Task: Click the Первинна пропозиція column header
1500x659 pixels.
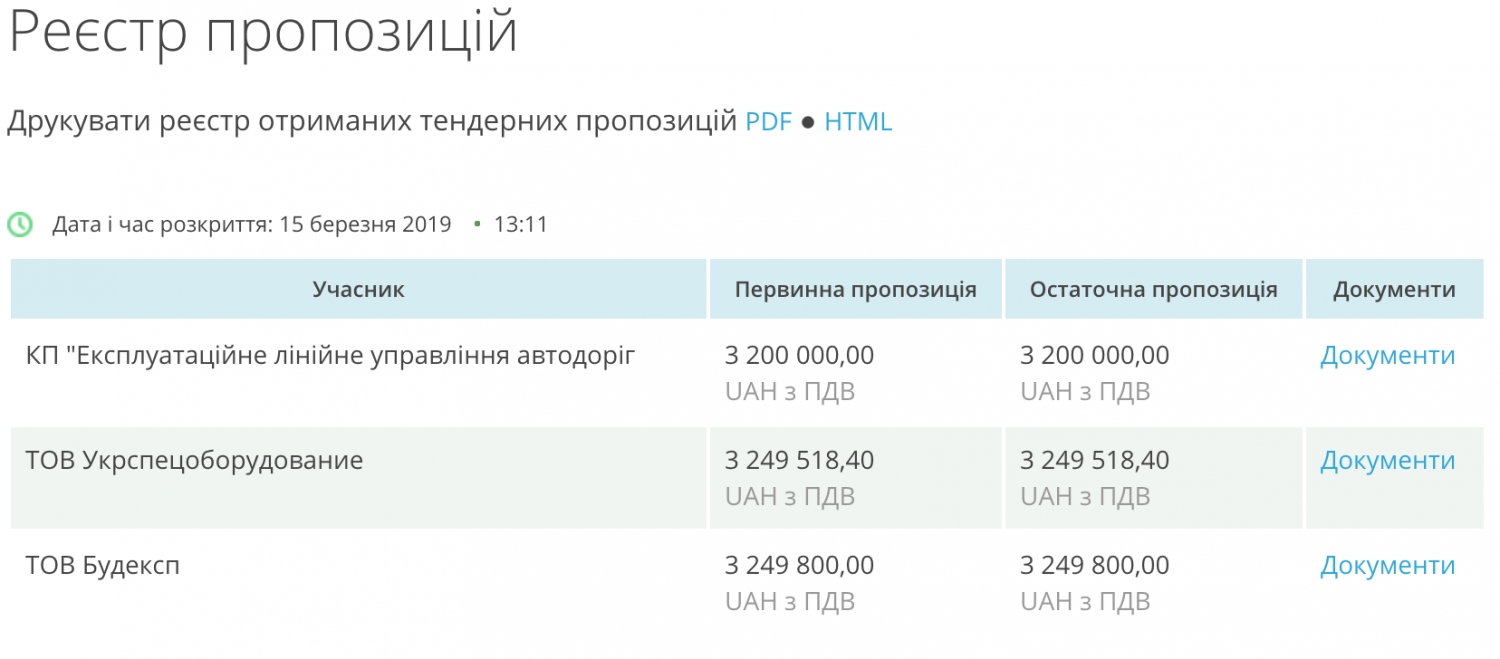Action: coord(855,290)
